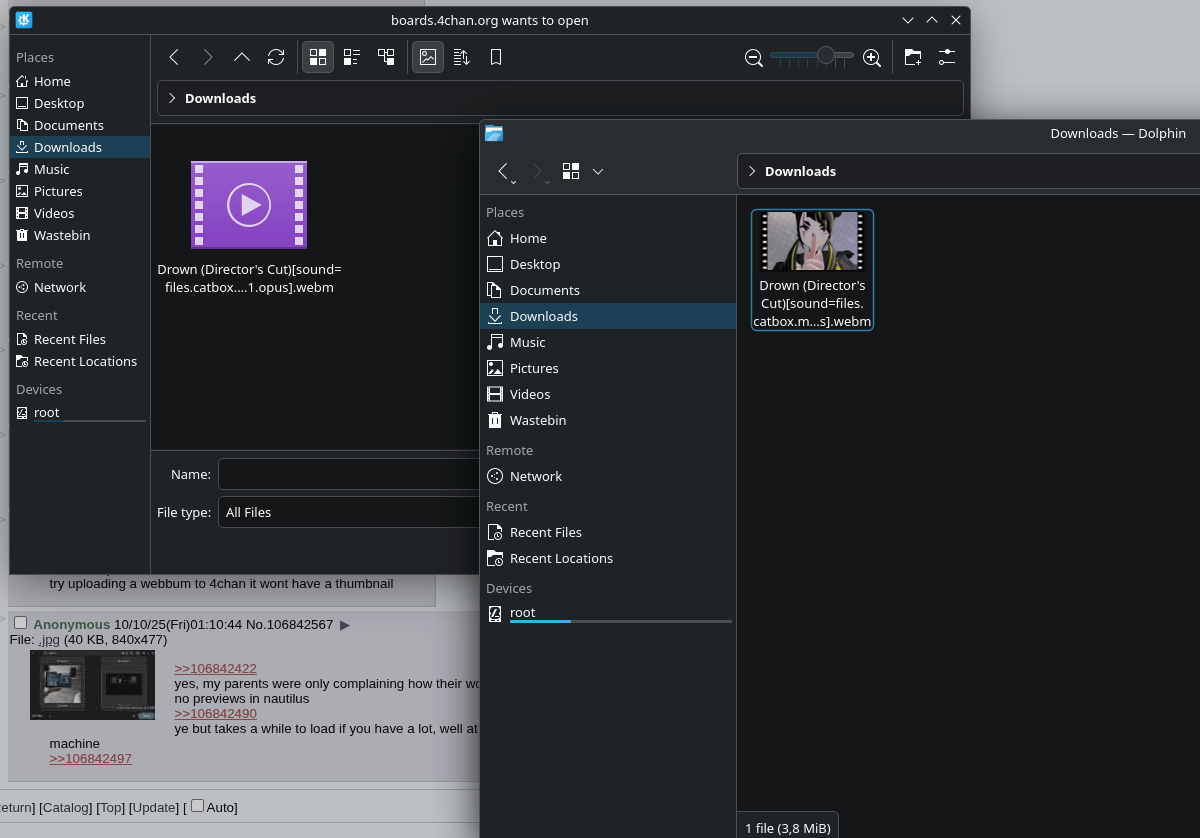Open the bookmarks menu in file dialog
The width and height of the screenshot is (1200, 838).
[x=495, y=58]
